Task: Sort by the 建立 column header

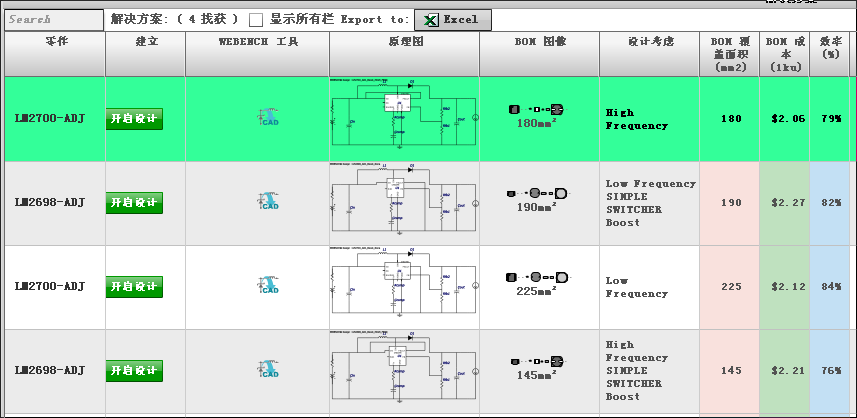Action: click(x=145, y=54)
